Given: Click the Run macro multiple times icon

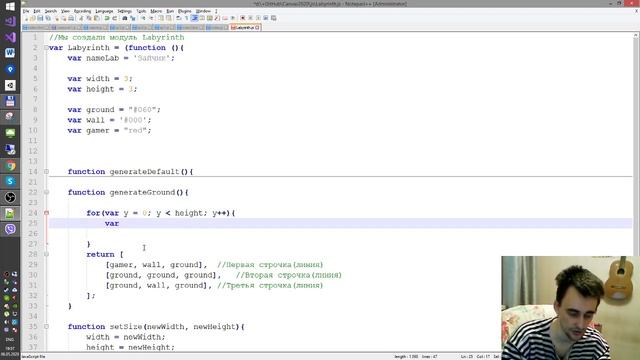Looking at the screenshot, I should coord(266,18).
